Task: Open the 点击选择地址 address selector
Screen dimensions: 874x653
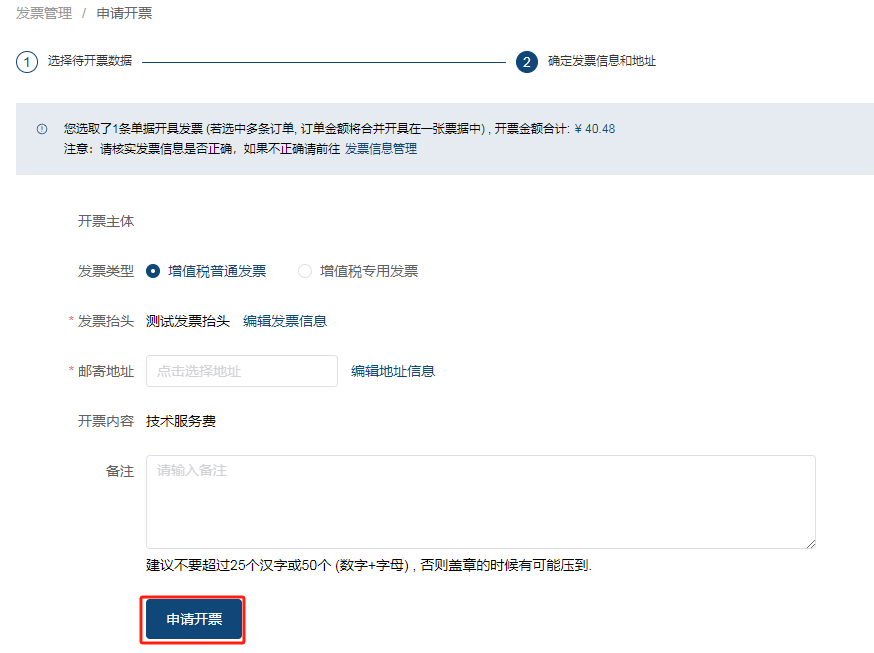Action: pos(242,371)
